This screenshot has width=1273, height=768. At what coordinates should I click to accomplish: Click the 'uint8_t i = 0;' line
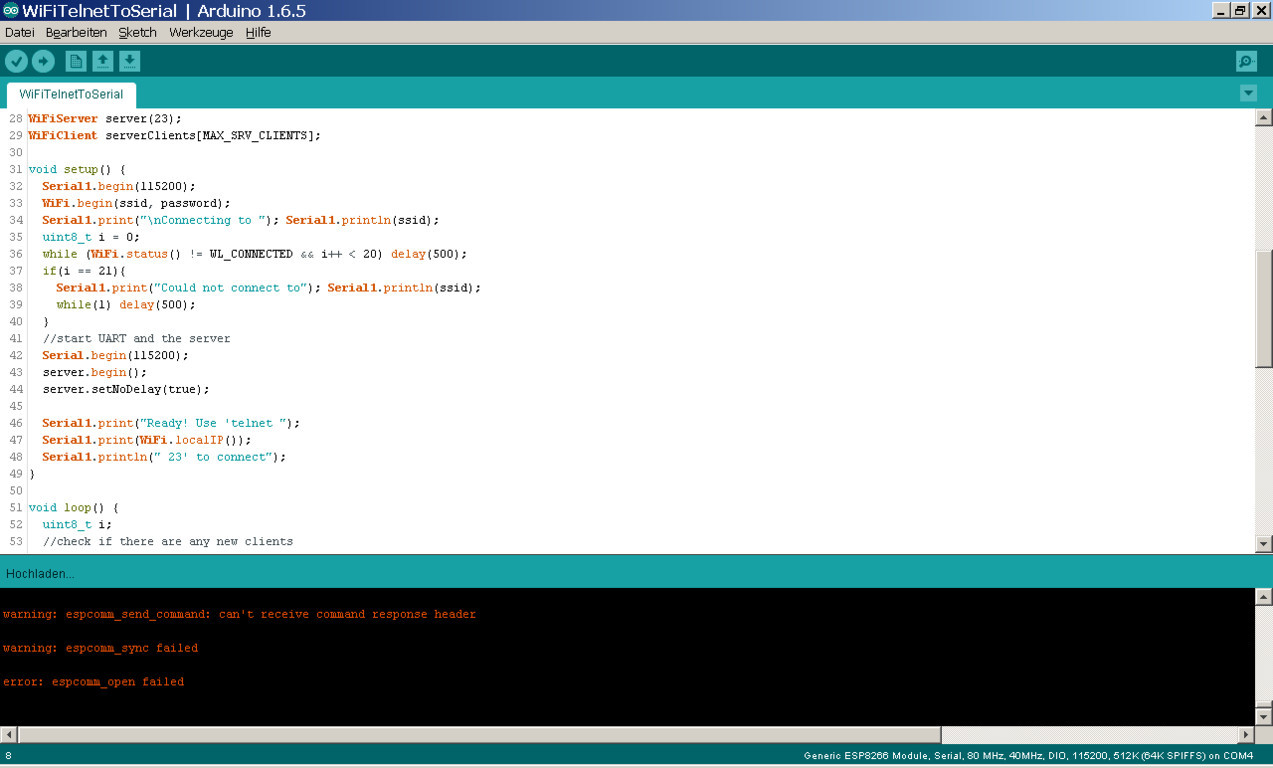tap(91, 237)
